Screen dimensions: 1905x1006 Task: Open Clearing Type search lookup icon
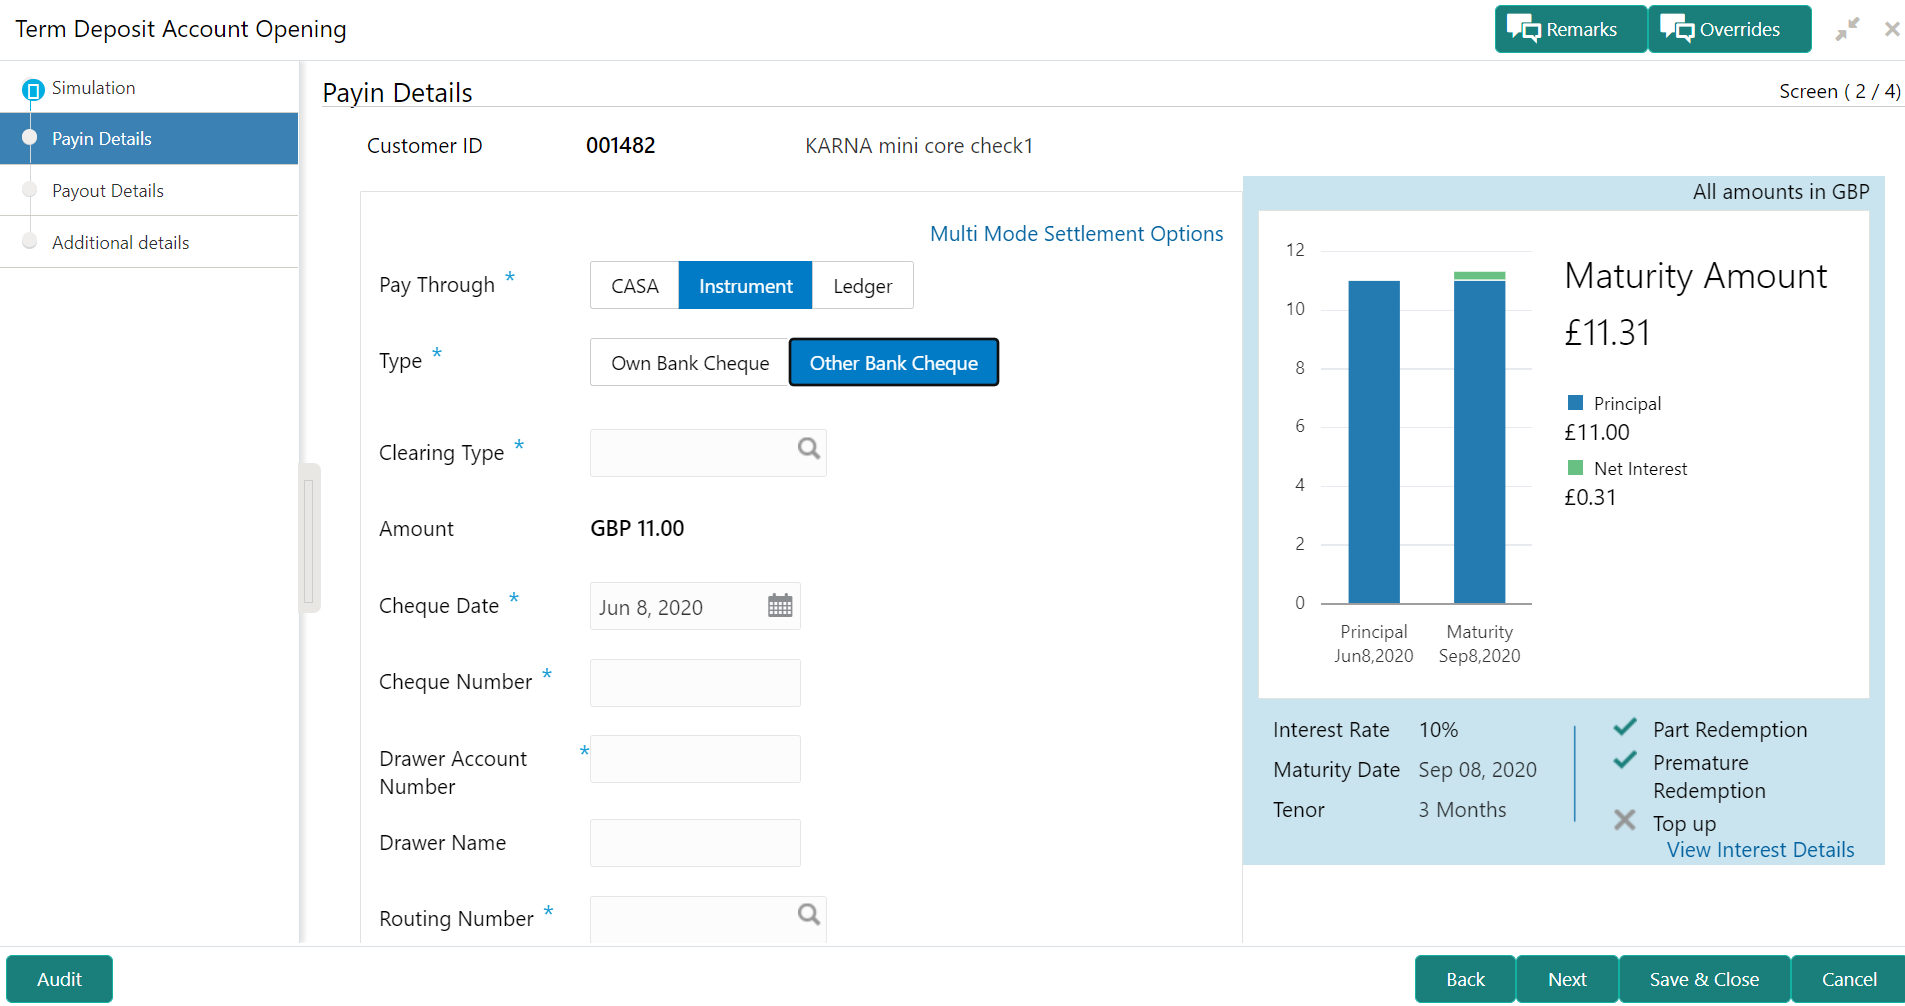coord(809,449)
